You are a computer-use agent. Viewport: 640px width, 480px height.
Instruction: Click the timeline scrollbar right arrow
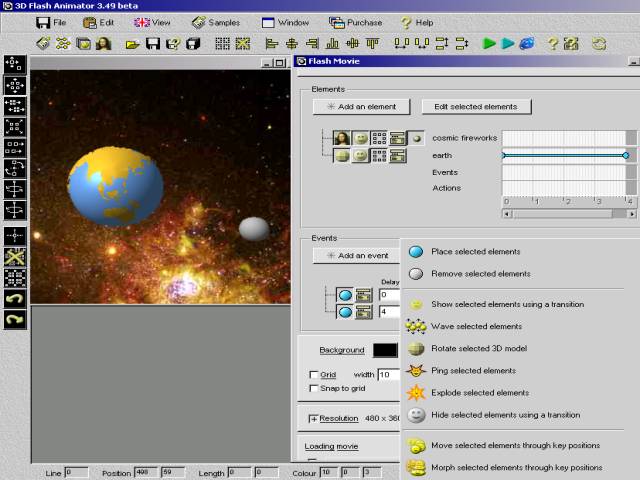coord(632,214)
